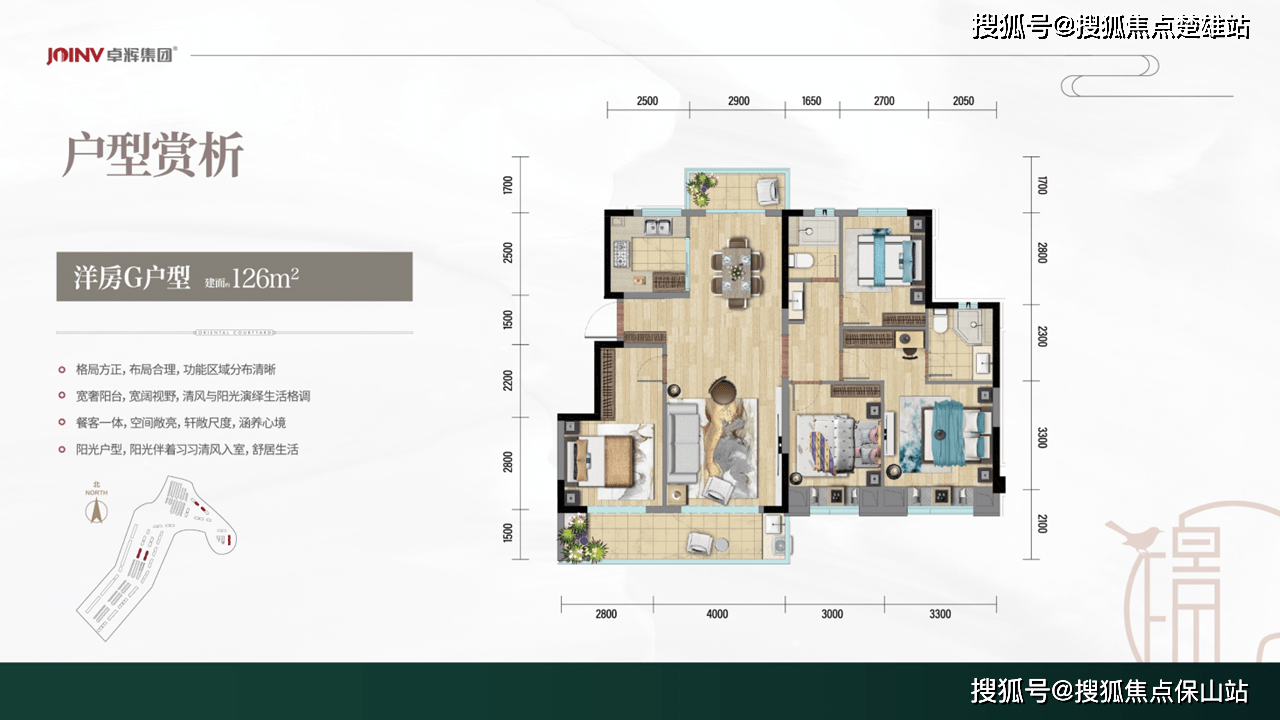
Task: Click the ORIENTAL COURTYARD divider caption
Action: [234, 331]
